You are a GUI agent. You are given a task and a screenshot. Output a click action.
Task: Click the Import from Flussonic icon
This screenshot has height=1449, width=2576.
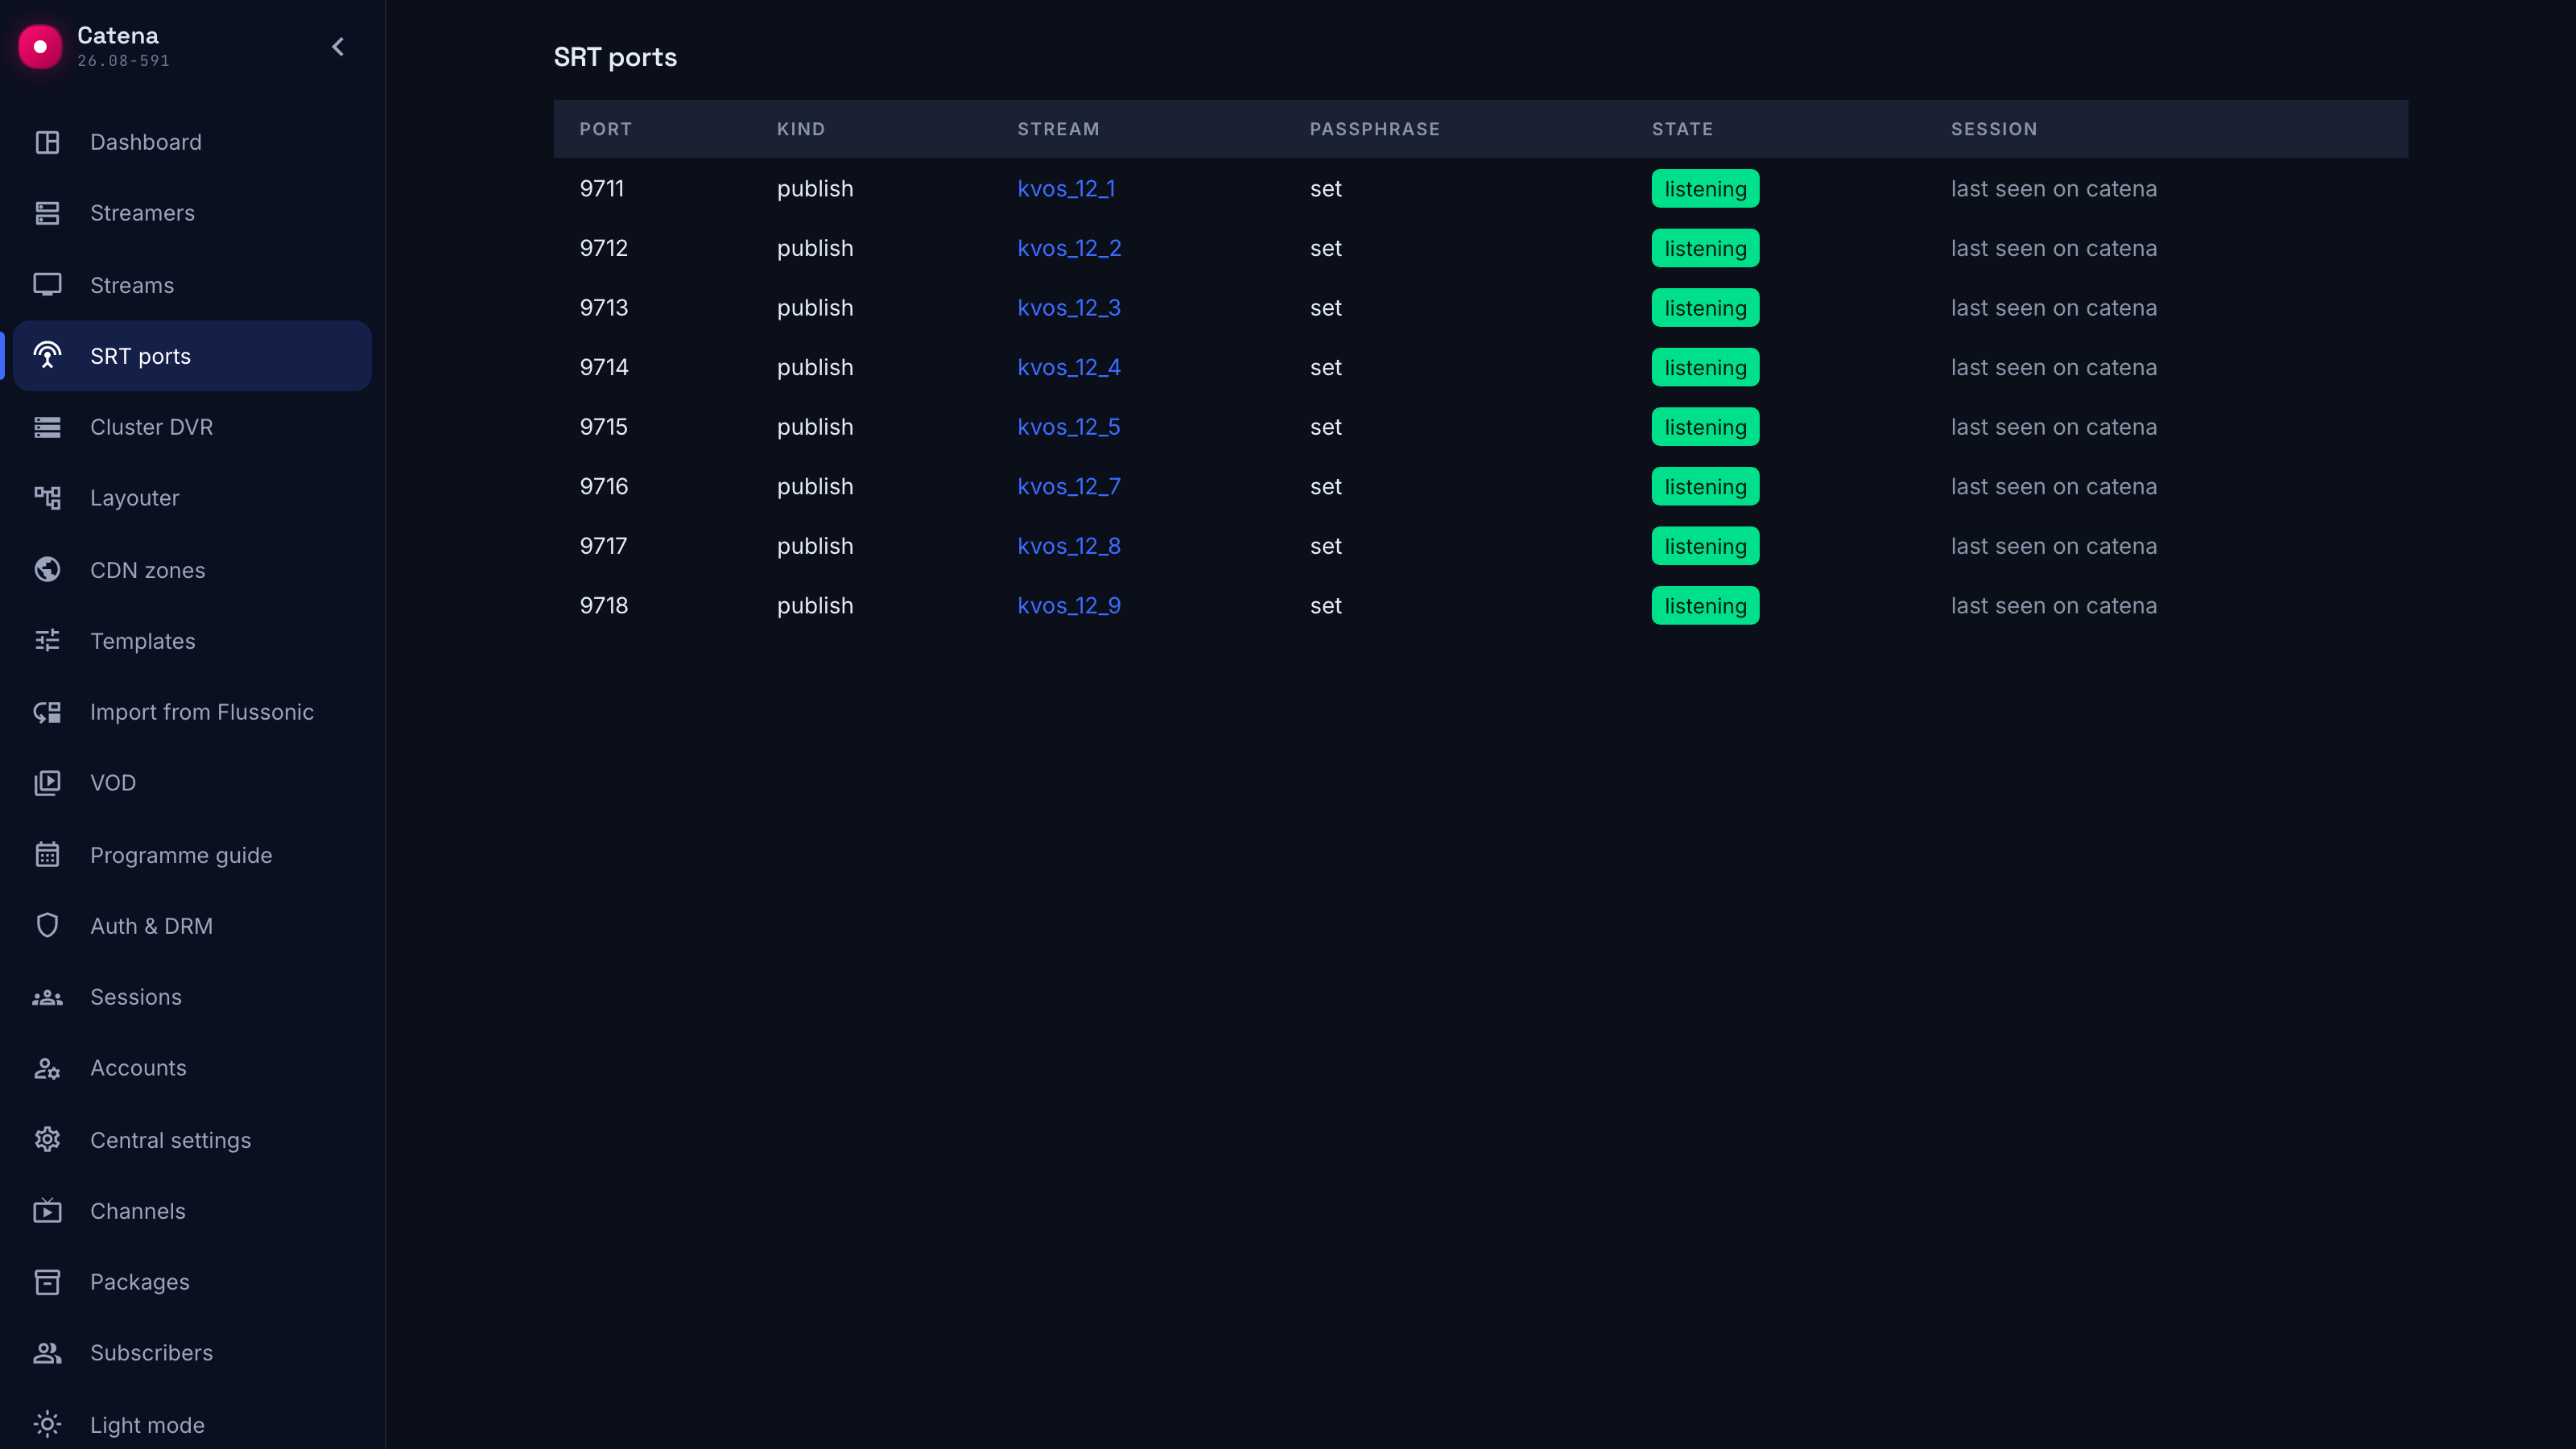pos(47,712)
